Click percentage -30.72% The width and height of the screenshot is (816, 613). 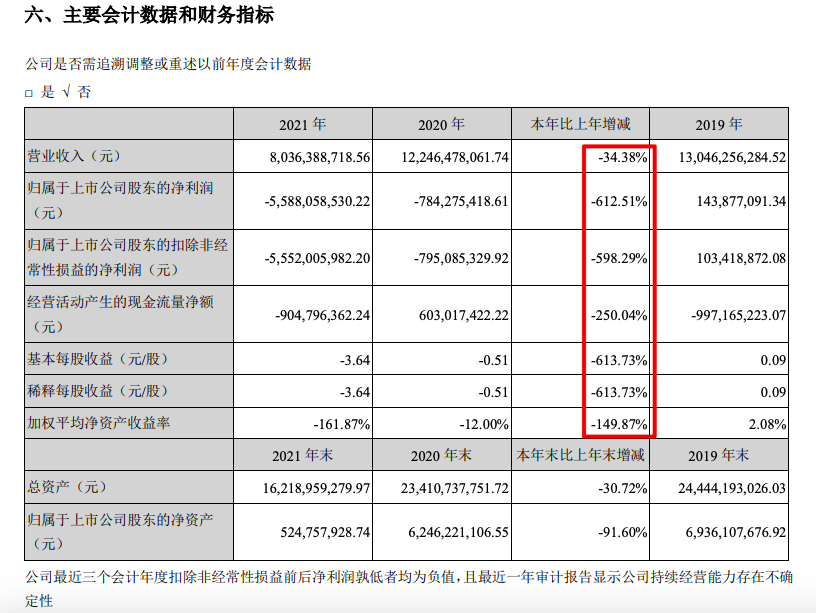[x=623, y=488]
